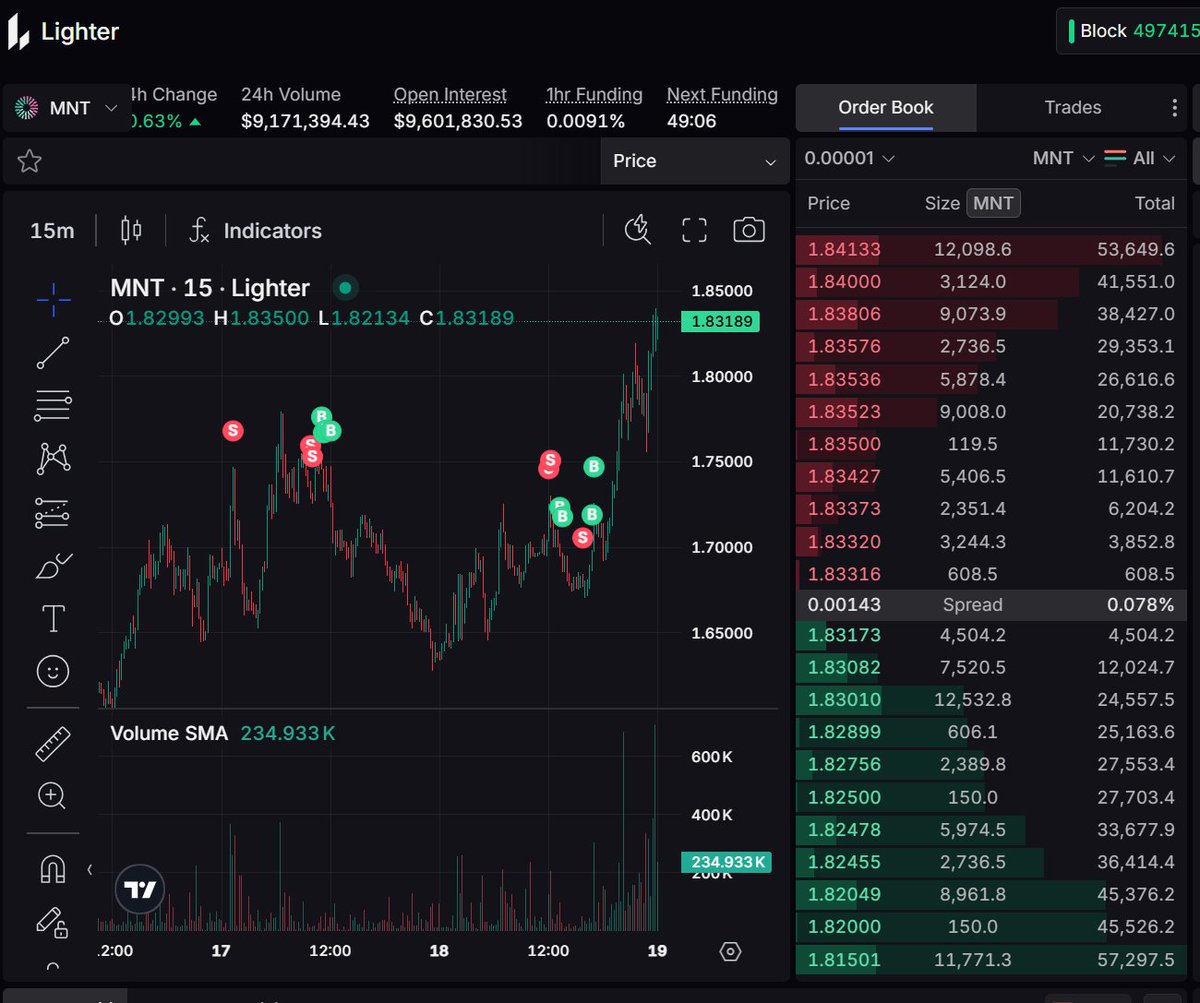This screenshot has height=1003, width=1200.
Task: Click the 1hr Funding label
Action: (594, 95)
